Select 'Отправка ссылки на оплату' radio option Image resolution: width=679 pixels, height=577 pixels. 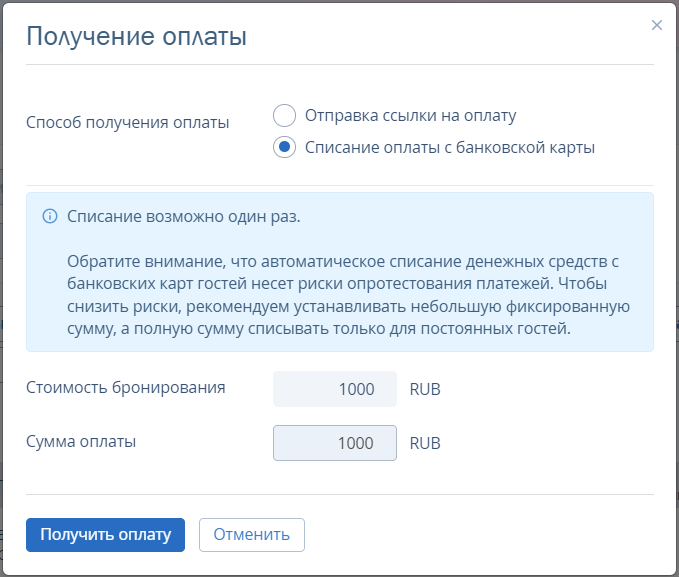tap(285, 115)
